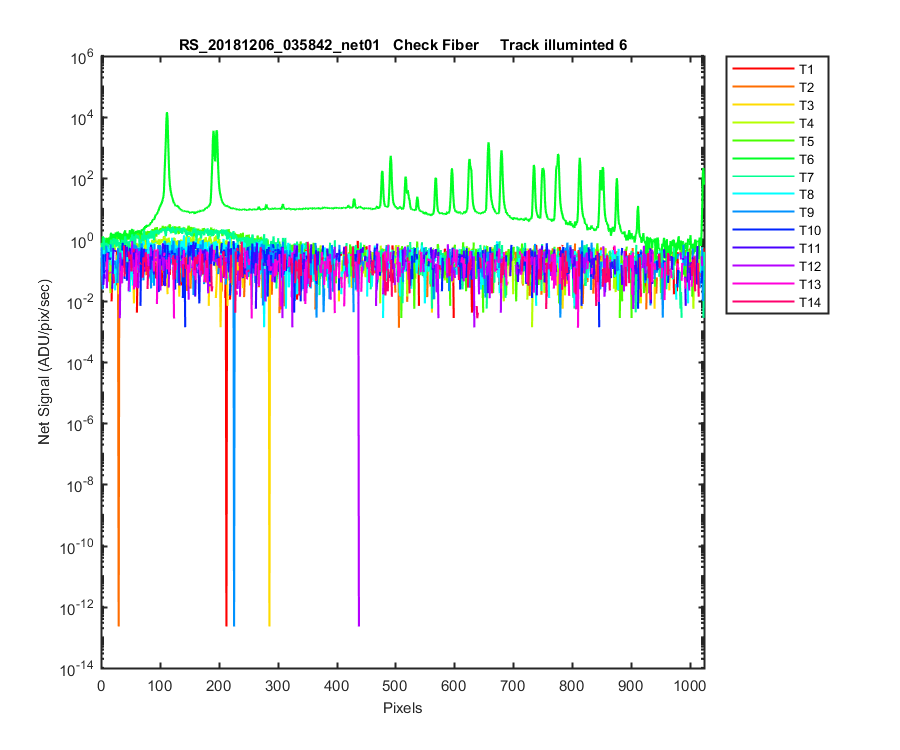Click the 'Check Fiber' text in the title
Viewport: 900px width, 750px height.
(436, 45)
